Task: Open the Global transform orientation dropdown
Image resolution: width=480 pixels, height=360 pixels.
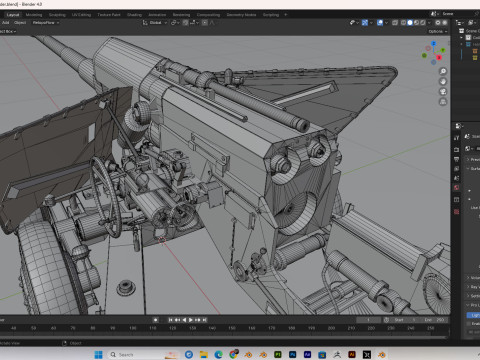Action: click(x=155, y=23)
